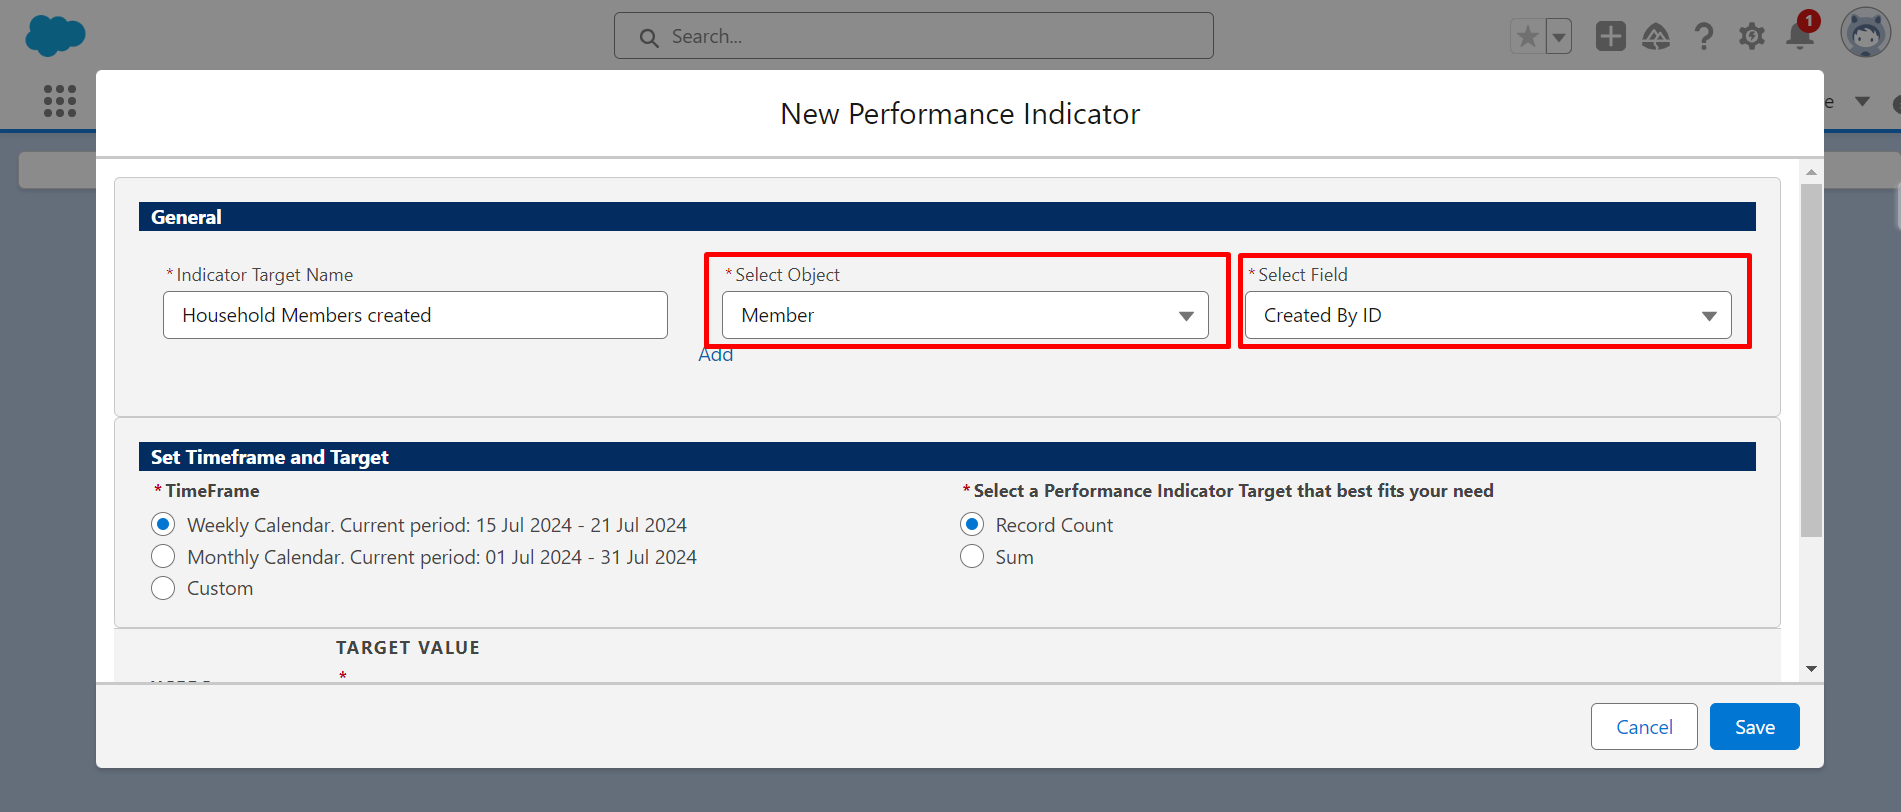Open the App Launcher dots grid
The width and height of the screenshot is (1901, 812).
point(60,100)
